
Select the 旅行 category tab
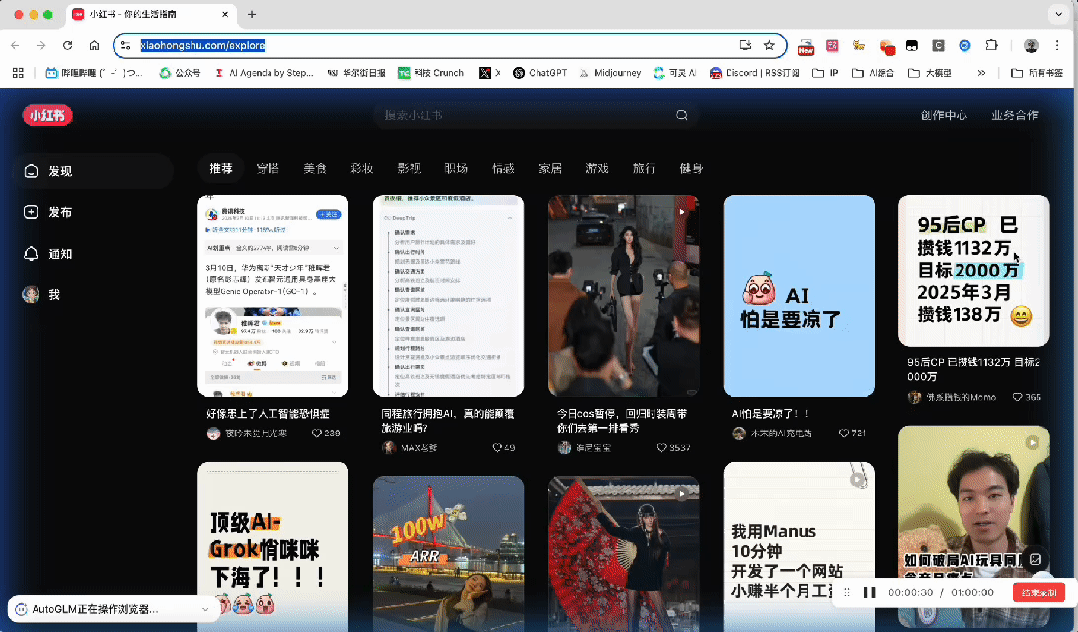pyautogui.click(x=644, y=168)
